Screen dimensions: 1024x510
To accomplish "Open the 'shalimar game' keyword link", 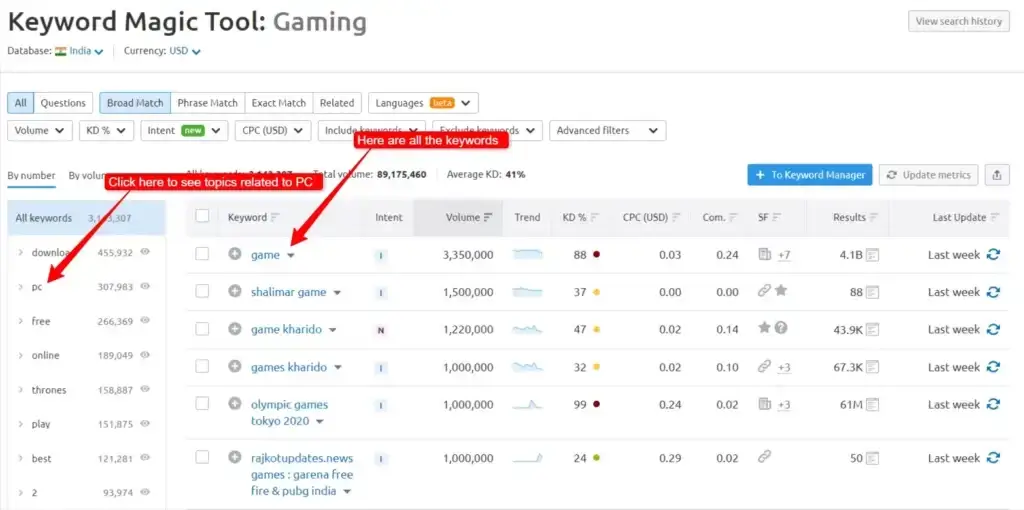I will [x=289, y=292].
